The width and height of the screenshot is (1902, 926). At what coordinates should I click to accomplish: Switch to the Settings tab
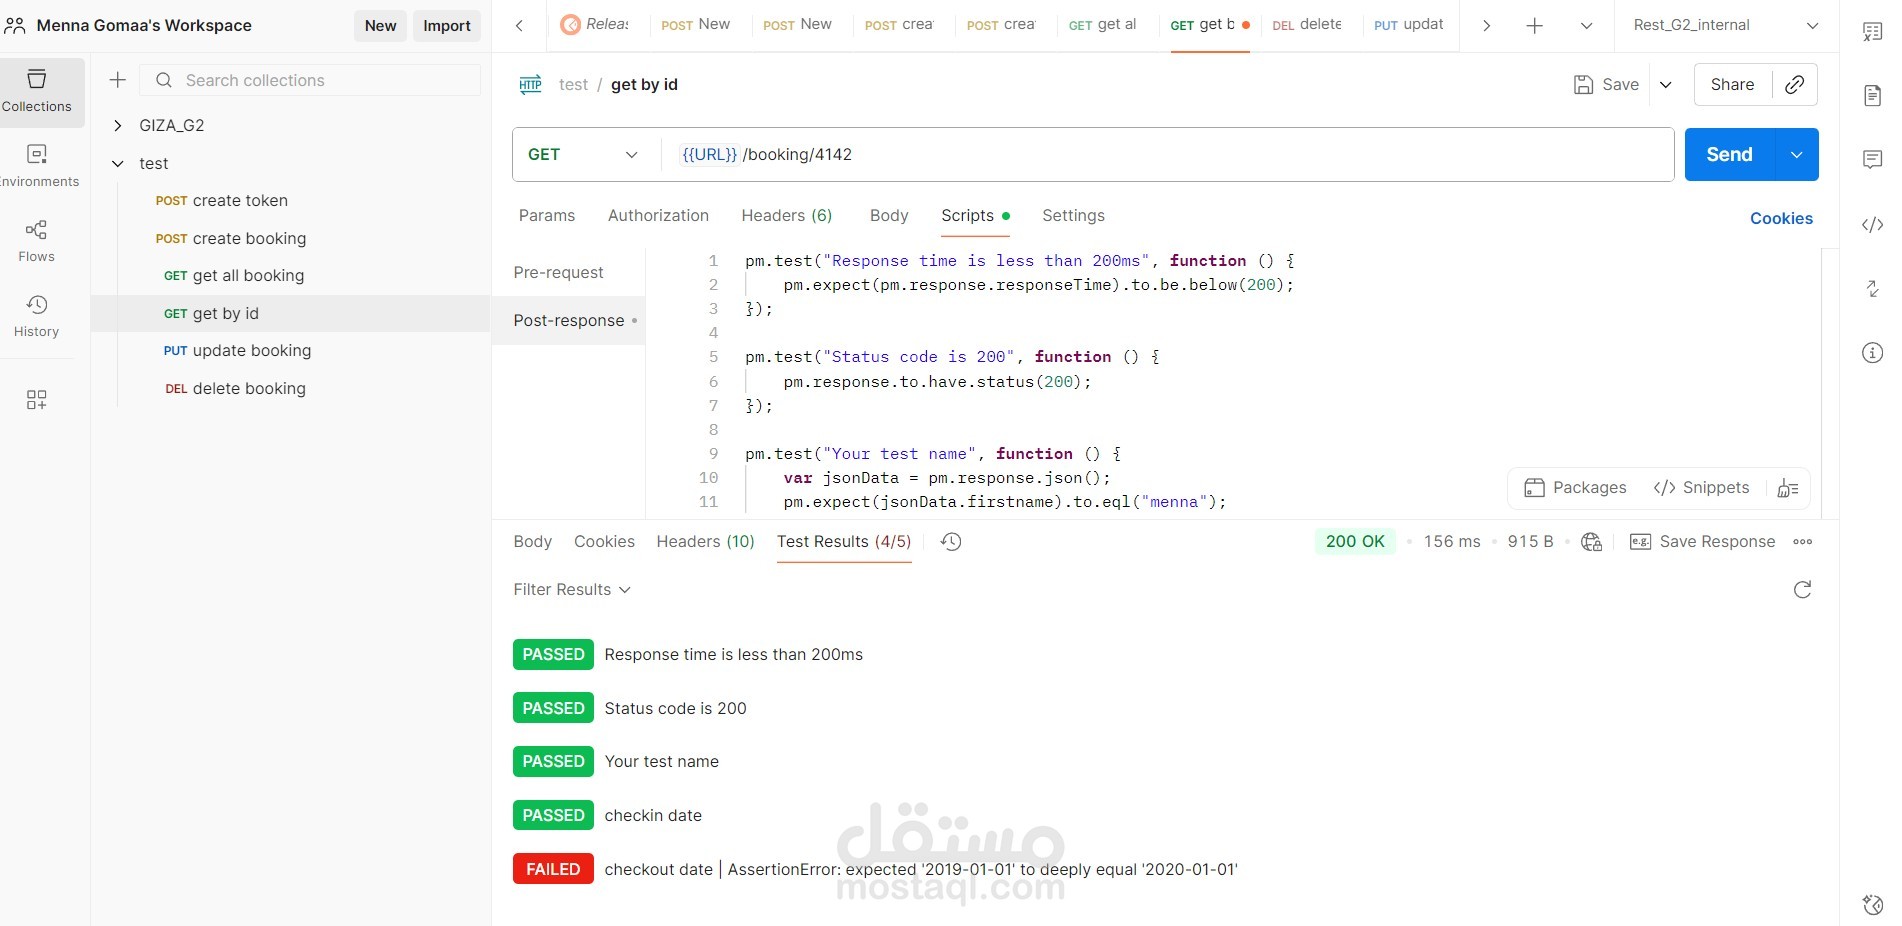(x=1073, y=215)
